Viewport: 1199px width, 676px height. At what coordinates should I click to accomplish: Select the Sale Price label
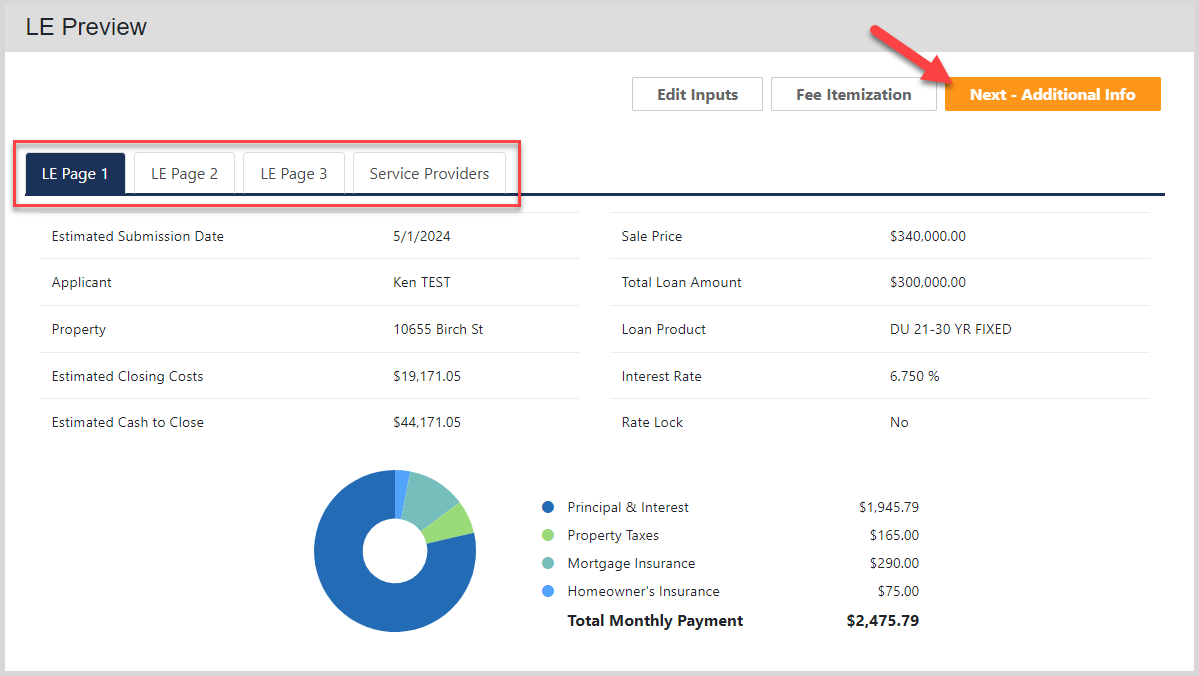tap(651, 236)
